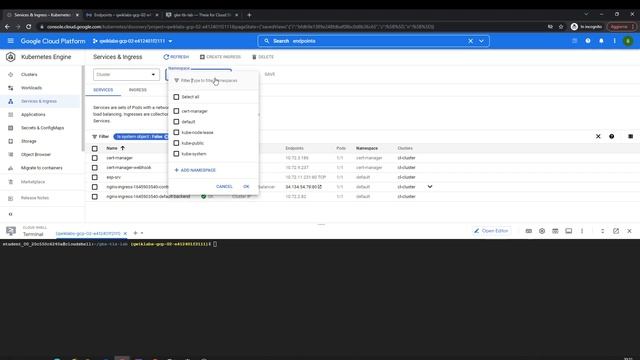Click the Object Browser sidebar icon

11,155
